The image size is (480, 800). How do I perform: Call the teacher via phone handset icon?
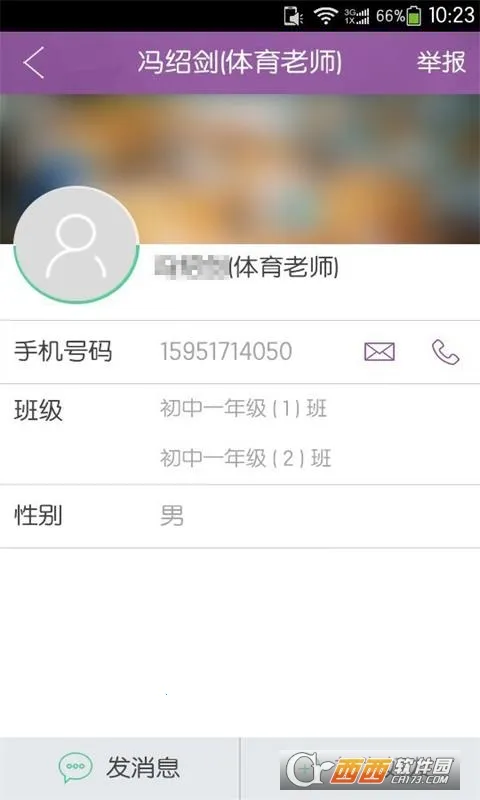click(445, 352)
